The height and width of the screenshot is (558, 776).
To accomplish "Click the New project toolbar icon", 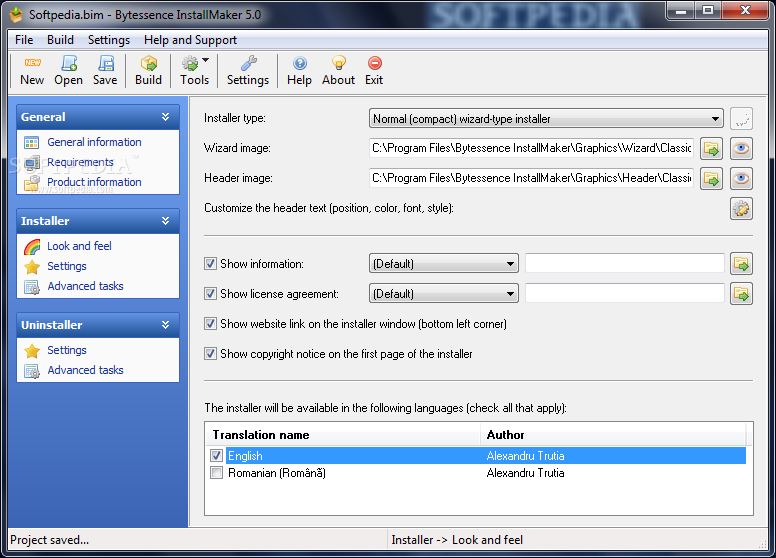I will click(32, 63).
